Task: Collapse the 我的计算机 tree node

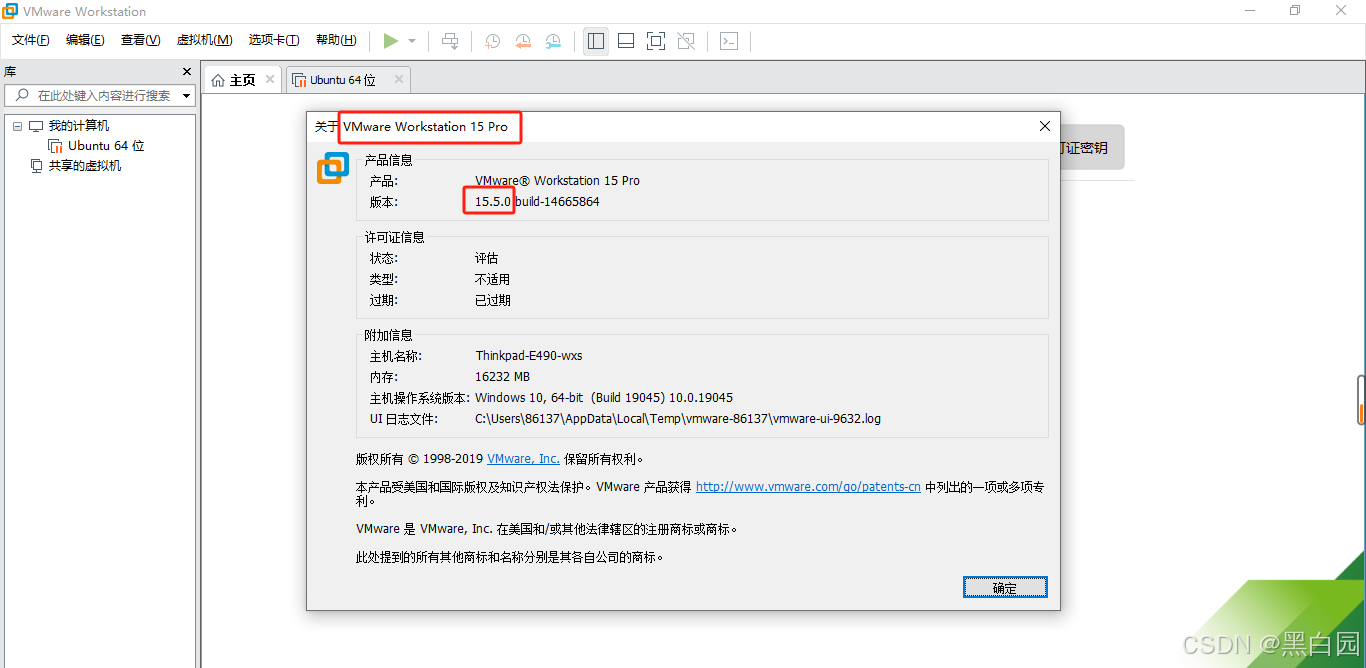Action: click(17, 126)
